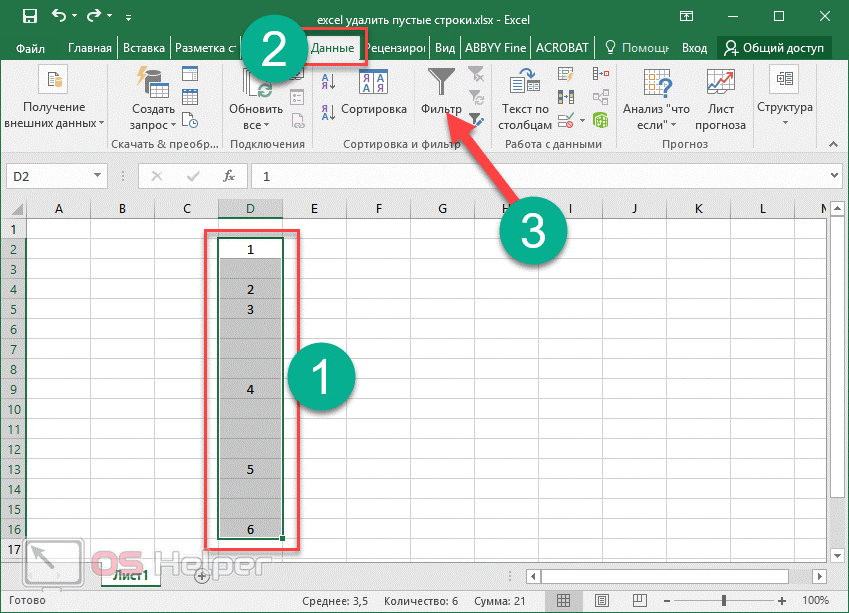Click the Clear filter icon
The image size is (849, 613).
click(476, 74)
